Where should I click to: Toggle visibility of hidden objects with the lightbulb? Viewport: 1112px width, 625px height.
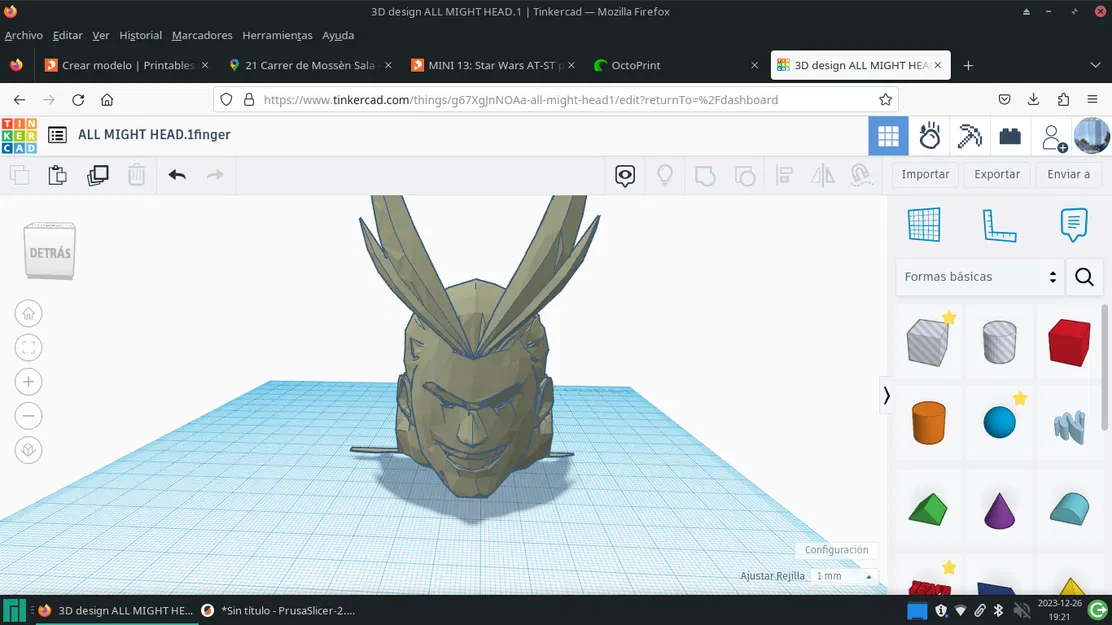pos(665,175)
